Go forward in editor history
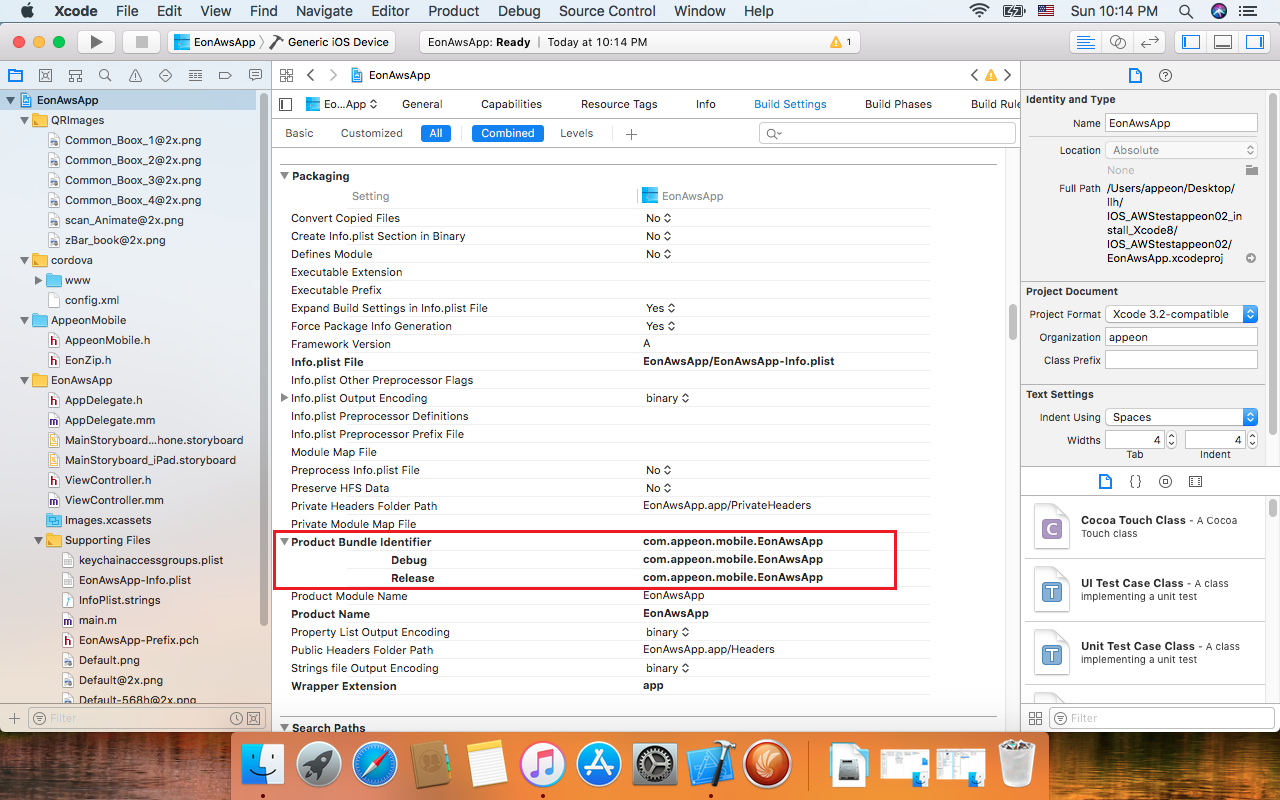 coord(333,75)
